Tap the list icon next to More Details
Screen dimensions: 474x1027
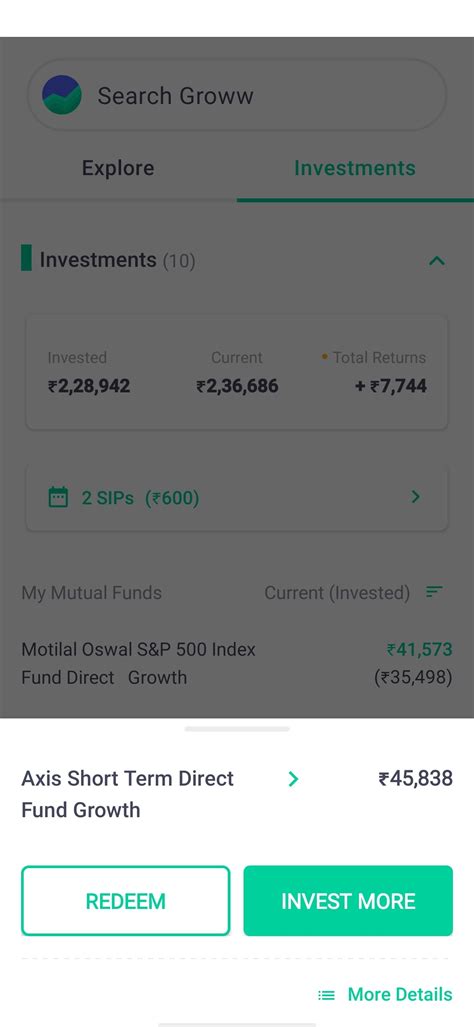pyautogui.click(x=326, y=995)
